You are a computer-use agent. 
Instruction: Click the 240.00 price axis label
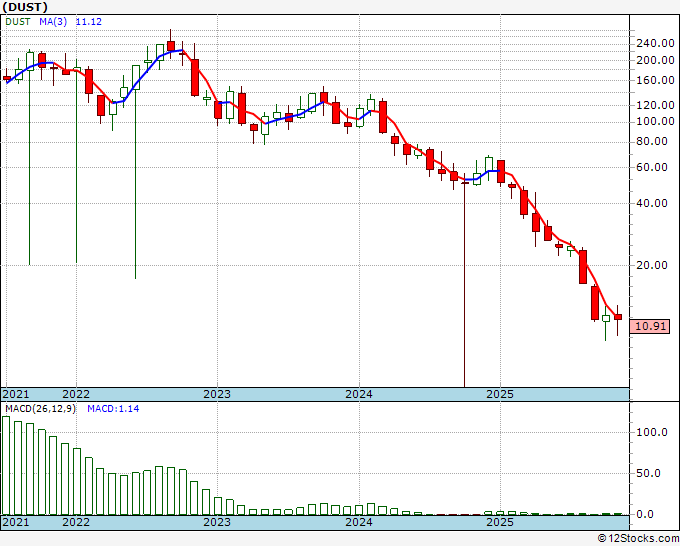pos(655,43)
